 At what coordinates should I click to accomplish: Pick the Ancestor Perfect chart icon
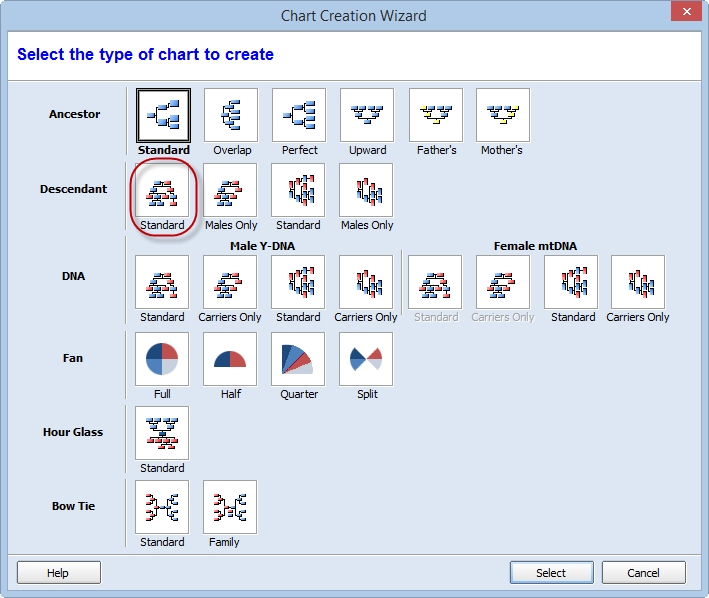[299, 115]
